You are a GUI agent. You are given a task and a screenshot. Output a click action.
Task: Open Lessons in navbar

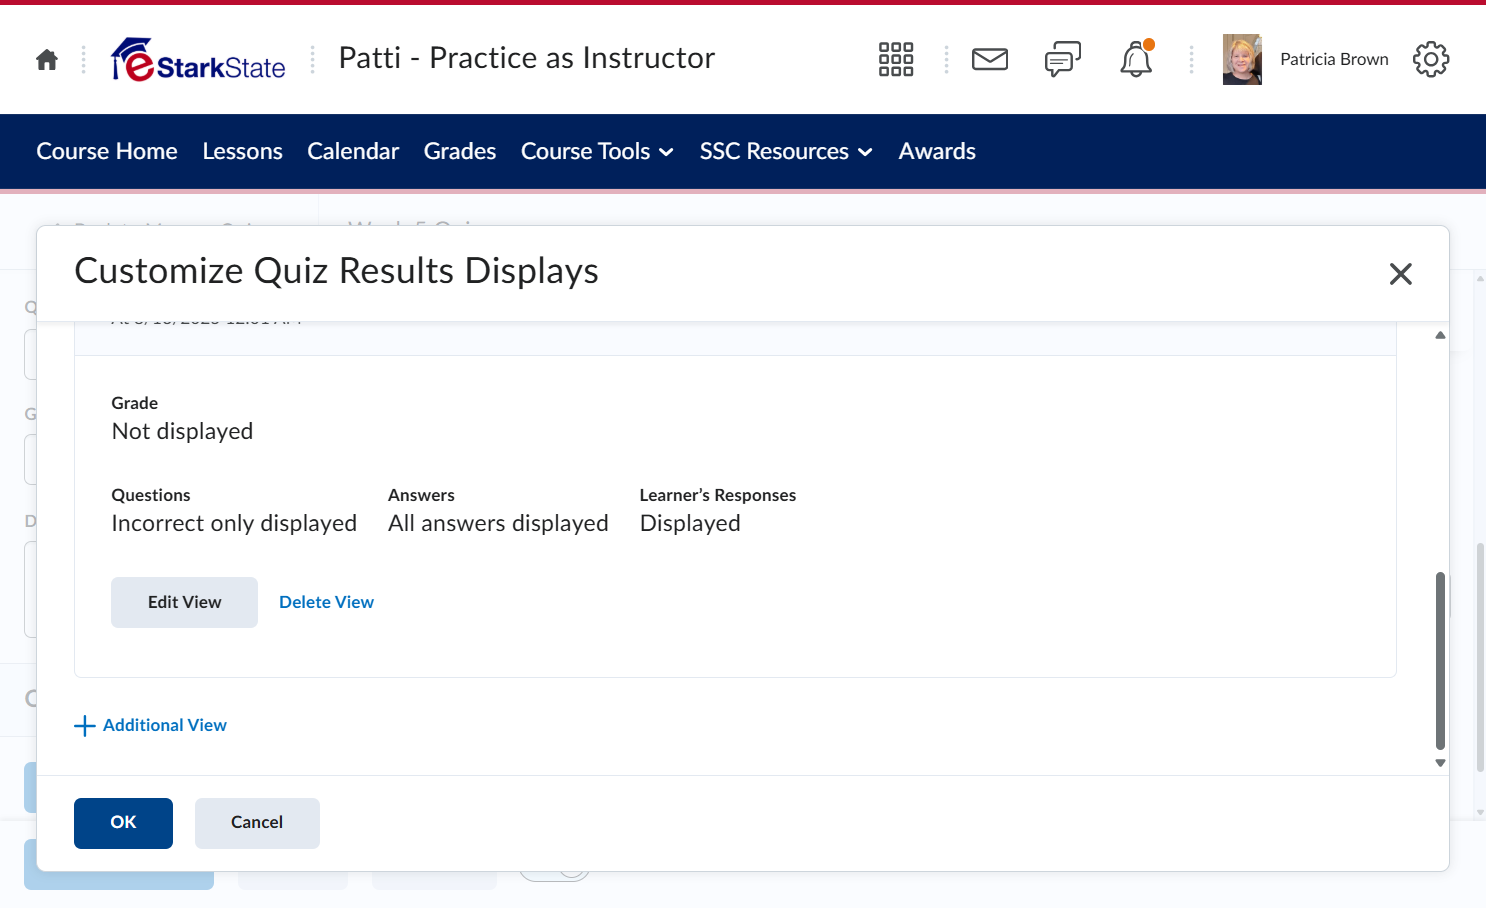242,151
